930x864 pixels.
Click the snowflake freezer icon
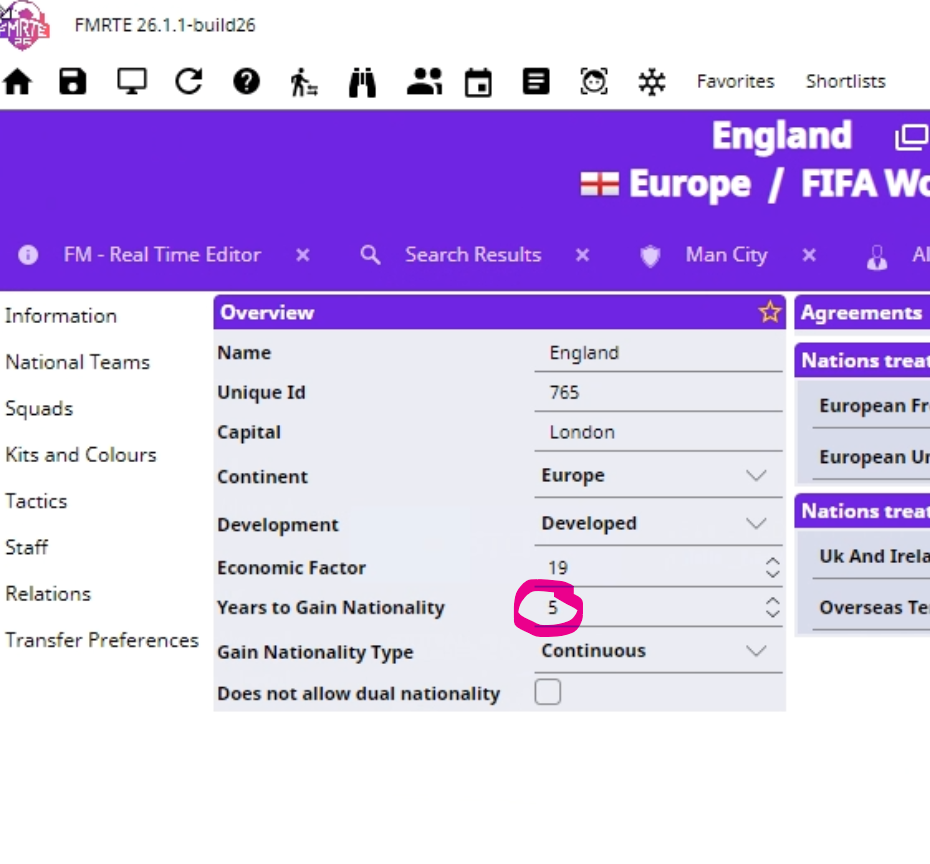click(x=652, y=82)
